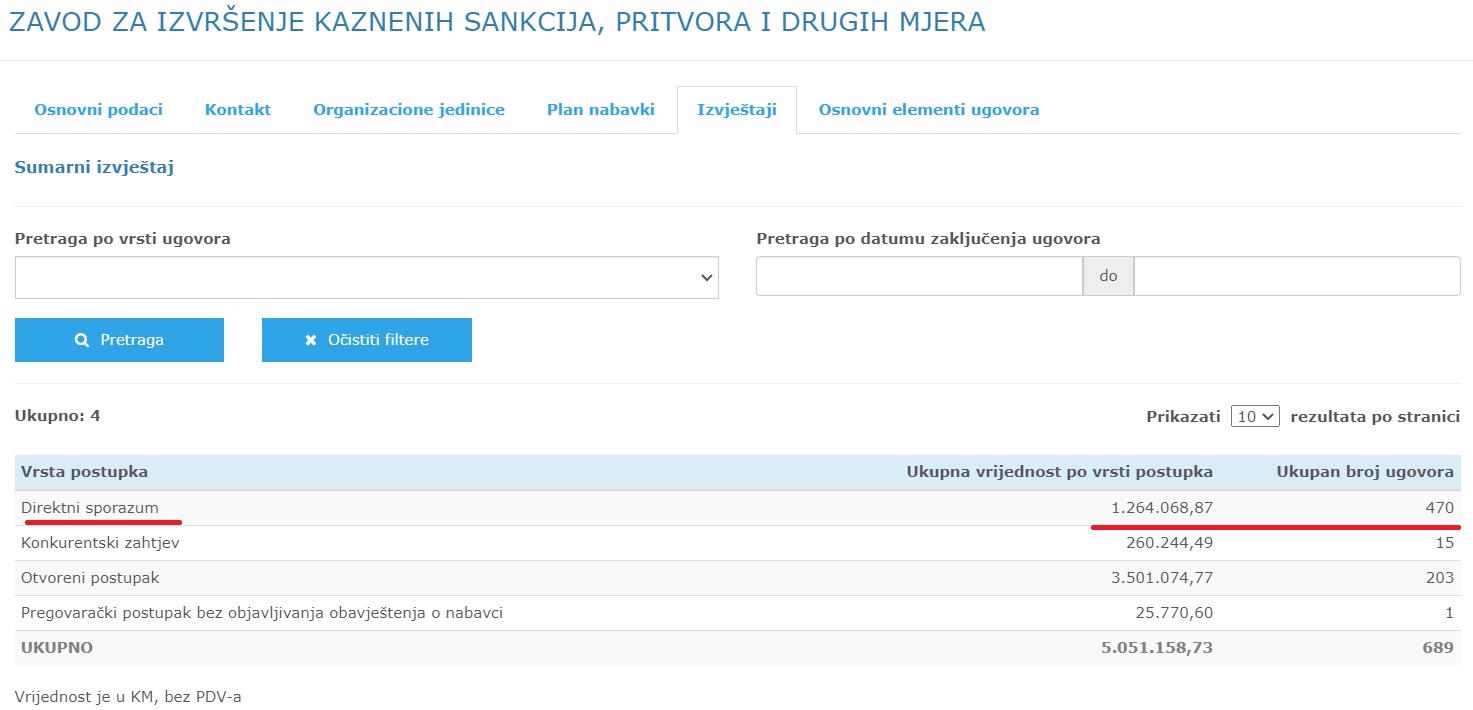This screenshot has height=710, width=1473.
Task: Select the Izvještaji tab
Action: 737,110
